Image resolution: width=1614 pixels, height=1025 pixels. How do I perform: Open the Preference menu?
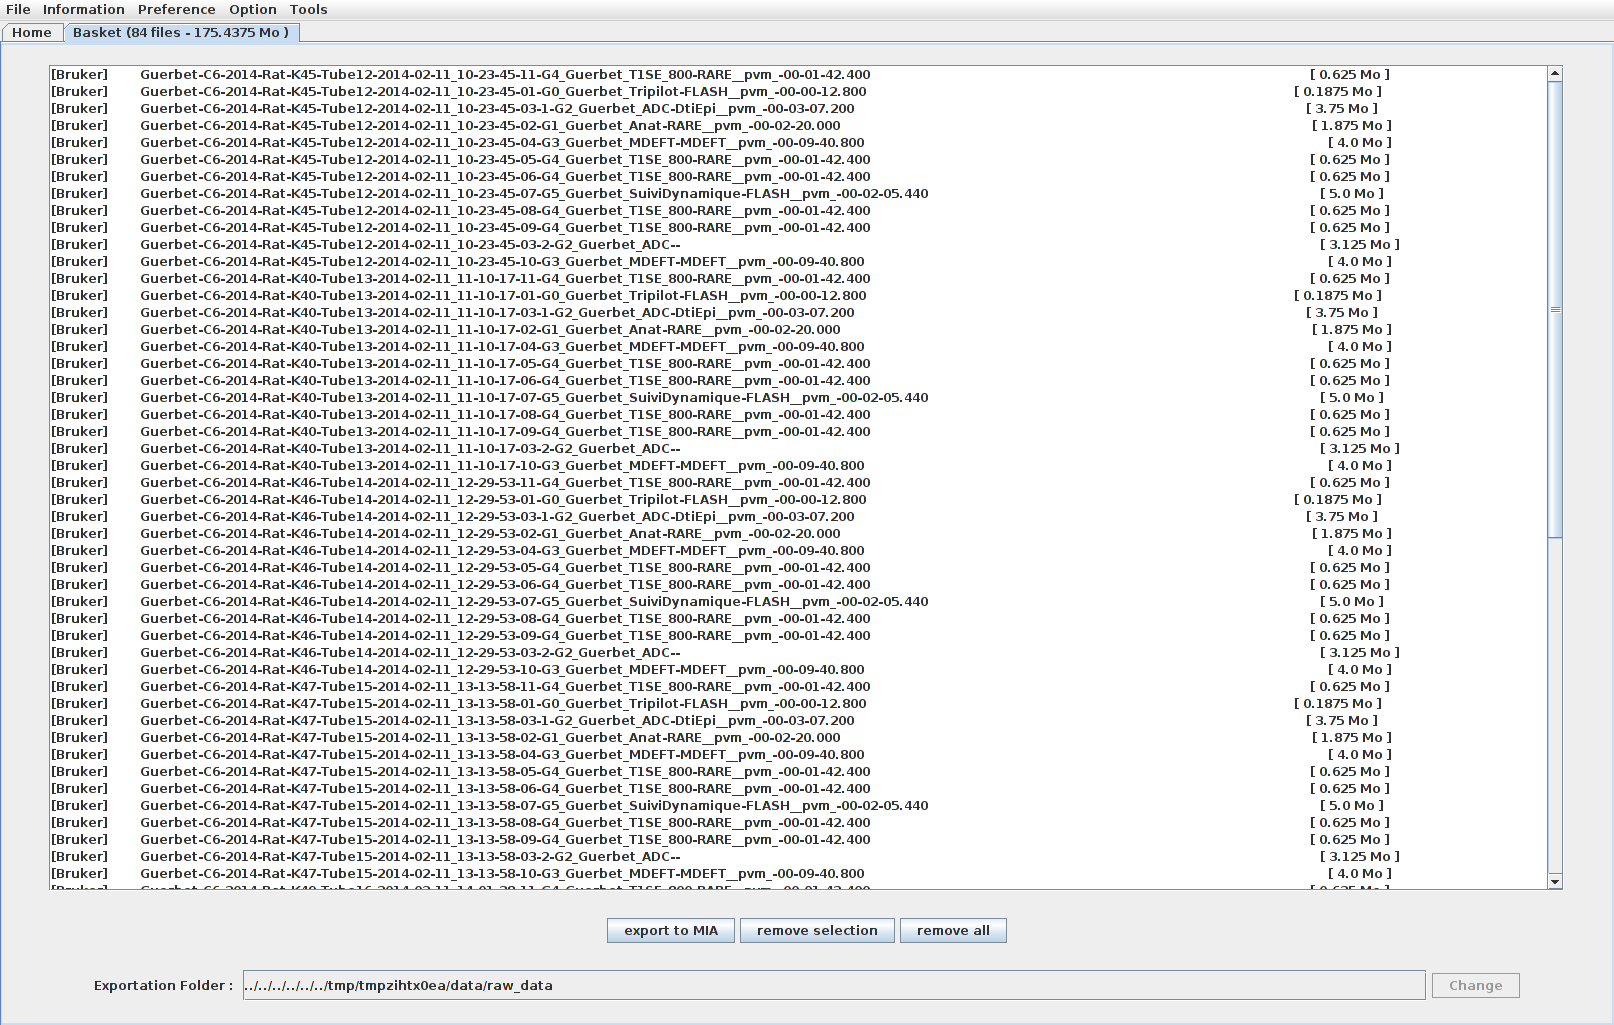pyautogui.click(x=176, y=9)
